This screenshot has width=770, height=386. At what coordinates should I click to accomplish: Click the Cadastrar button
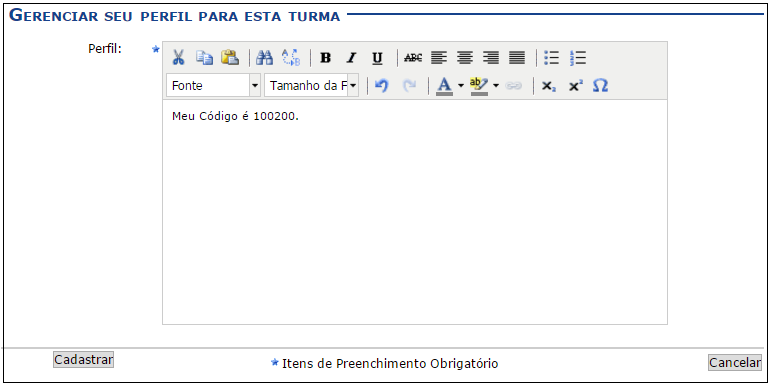click(x=83, y=359)
